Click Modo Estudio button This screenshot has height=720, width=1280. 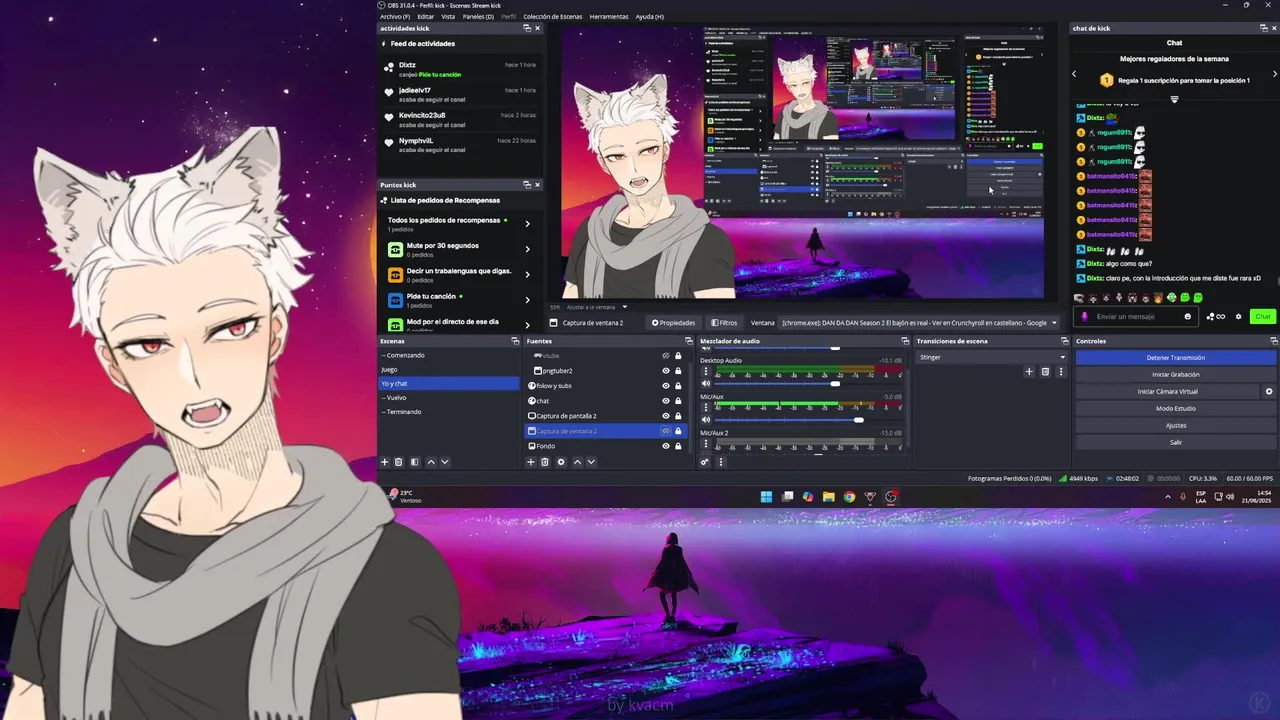click(1176, 409)
